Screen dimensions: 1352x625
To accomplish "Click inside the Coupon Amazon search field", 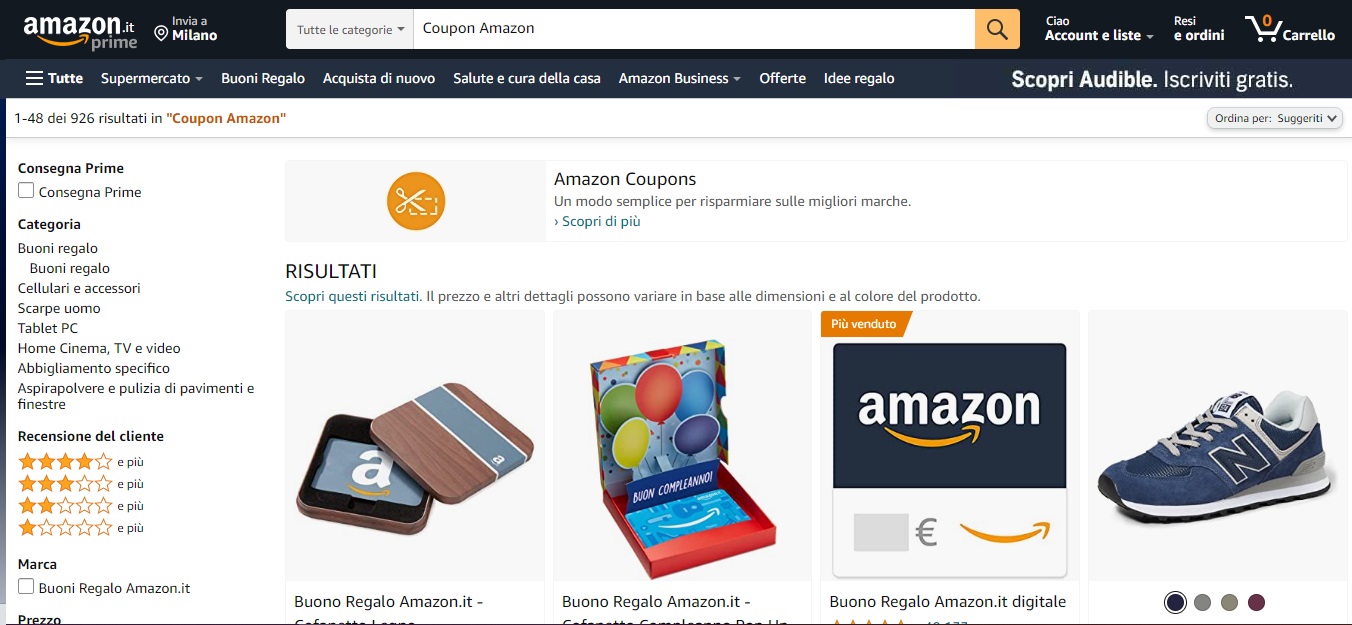I will 694,29.
